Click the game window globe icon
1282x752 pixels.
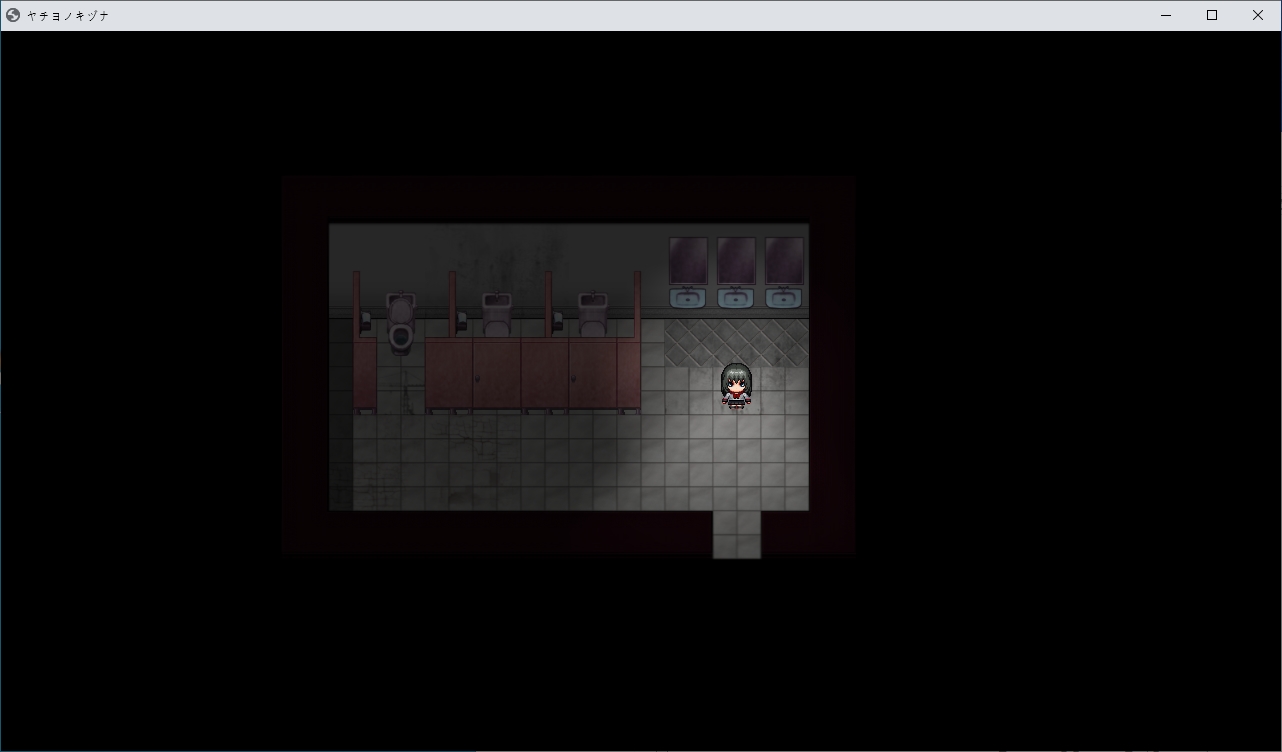(x=13, y=15)
